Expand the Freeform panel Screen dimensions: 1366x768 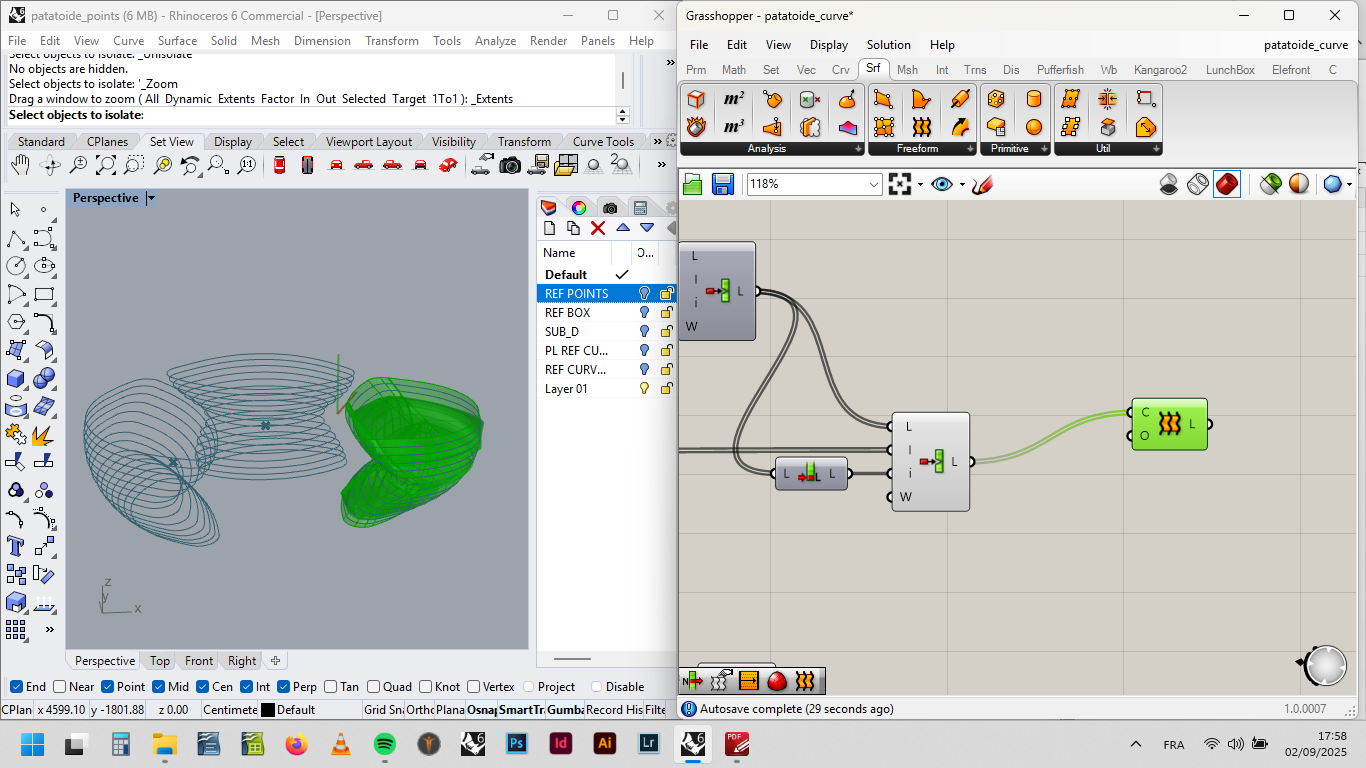coord(969,149)
